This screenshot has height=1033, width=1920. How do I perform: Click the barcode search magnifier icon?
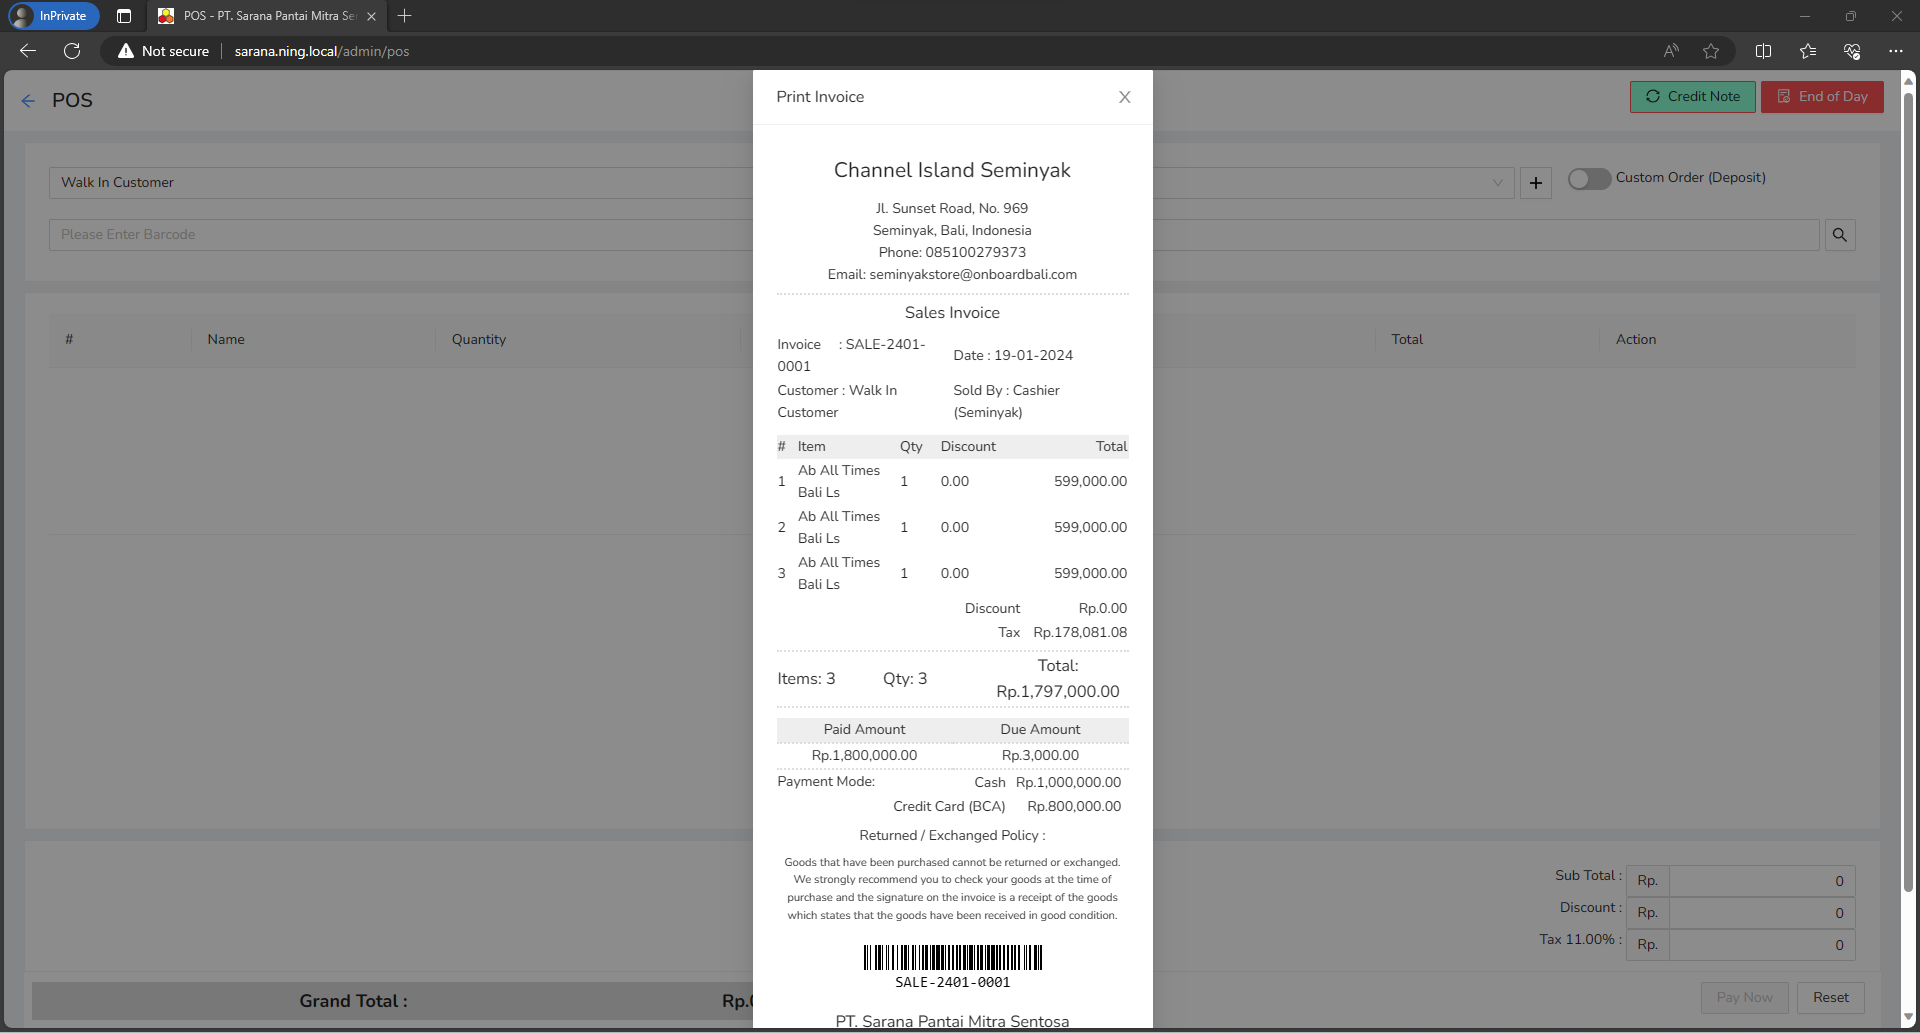(x=1840, y=235)
